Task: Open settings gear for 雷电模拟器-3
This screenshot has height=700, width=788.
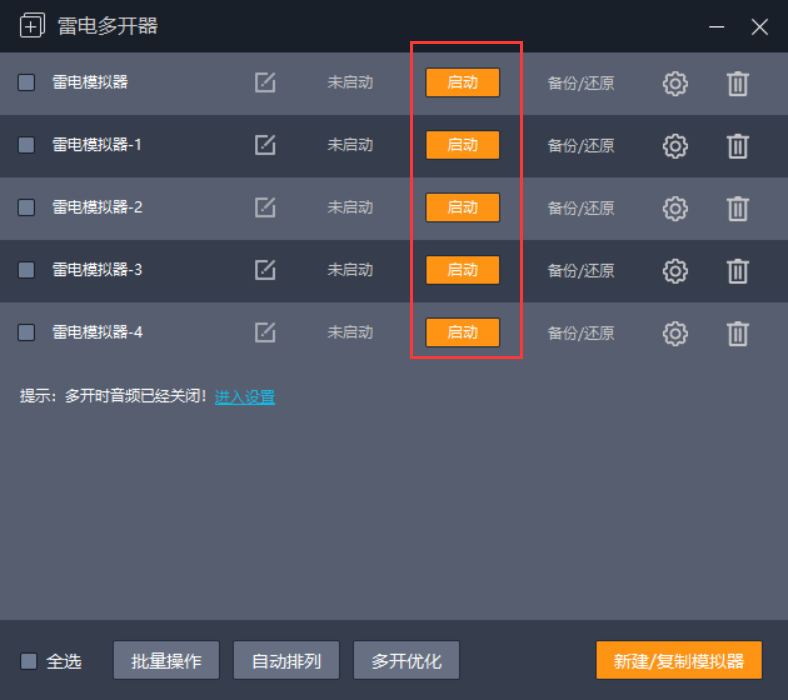Action: point(675,271)
